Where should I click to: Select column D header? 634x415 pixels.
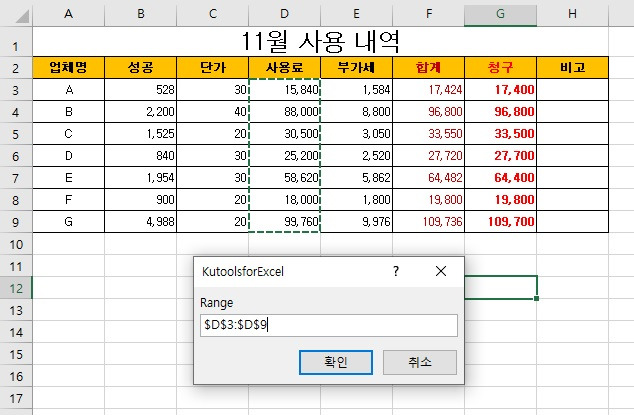[x=285, y=14]
